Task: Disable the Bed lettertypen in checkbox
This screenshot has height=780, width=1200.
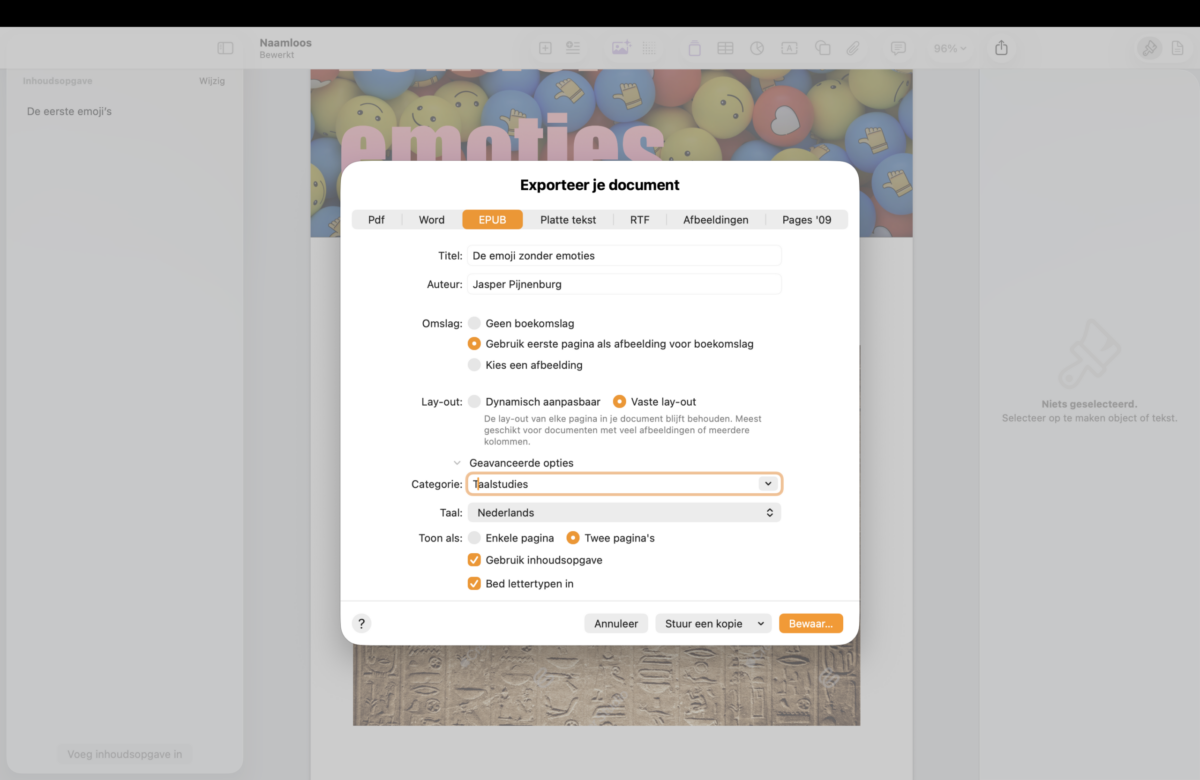Action: point(475,583)
